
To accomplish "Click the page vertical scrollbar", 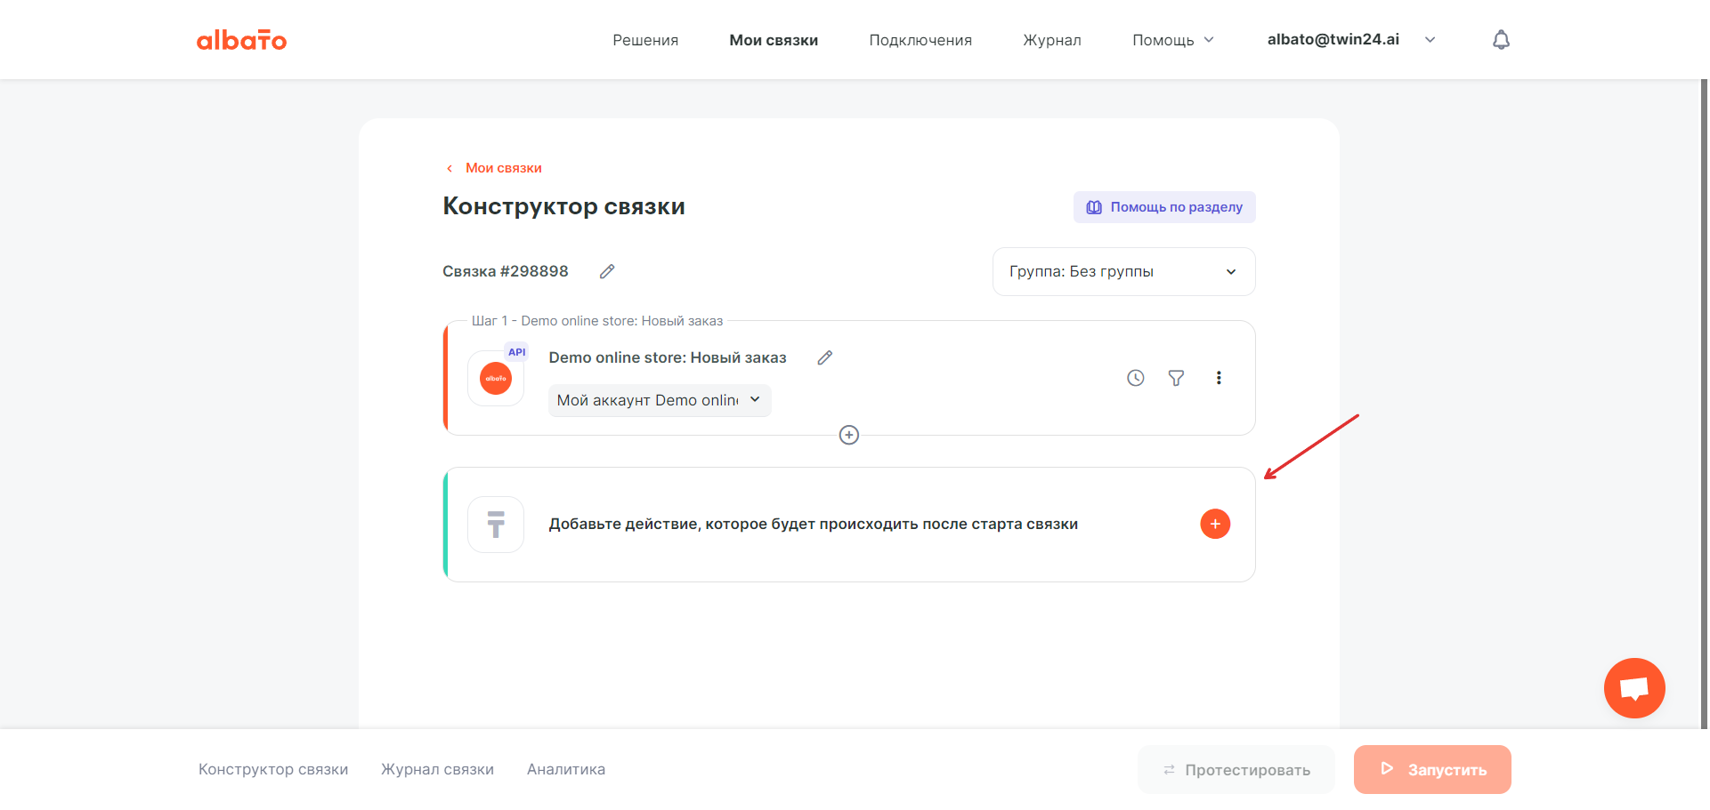I will click(1704, 404).
